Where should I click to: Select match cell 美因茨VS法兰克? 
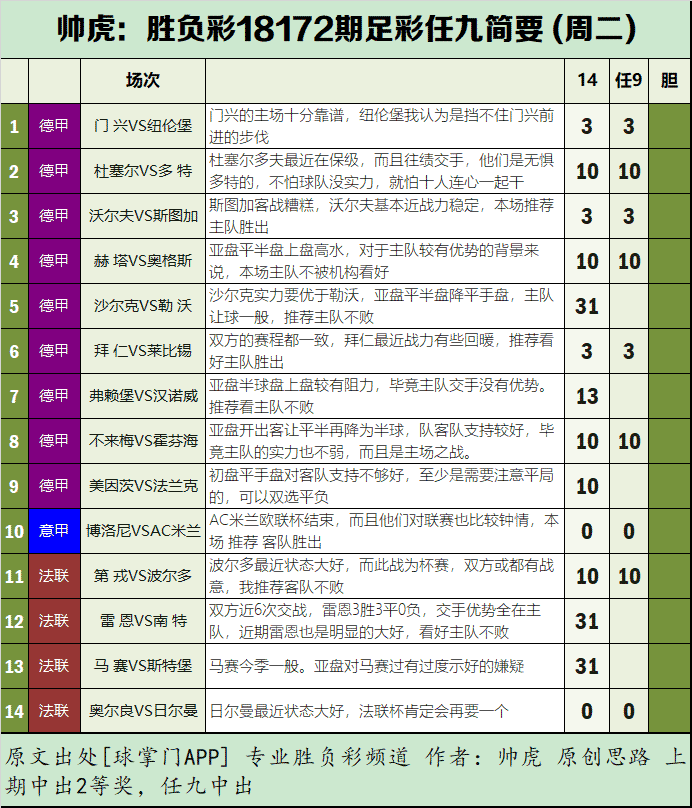tap(143, 486)
